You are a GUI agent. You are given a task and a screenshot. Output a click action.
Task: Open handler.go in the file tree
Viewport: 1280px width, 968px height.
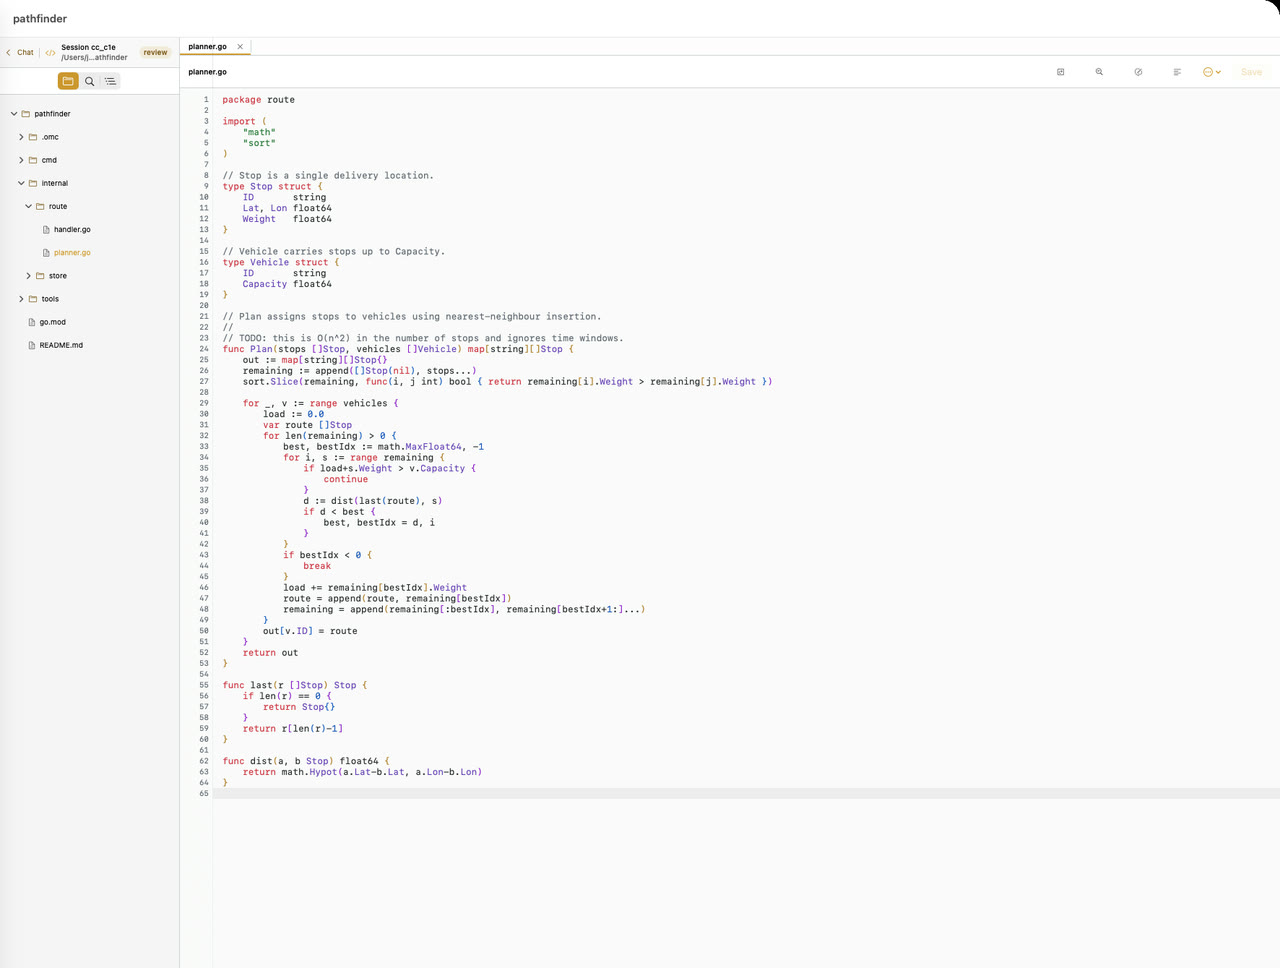72,229
